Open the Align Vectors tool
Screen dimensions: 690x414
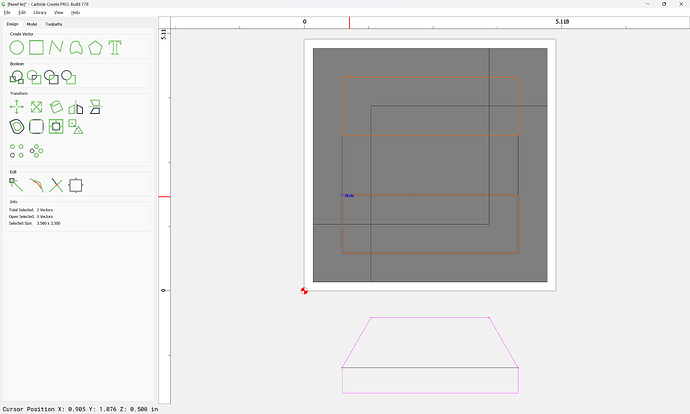(56, 127)
